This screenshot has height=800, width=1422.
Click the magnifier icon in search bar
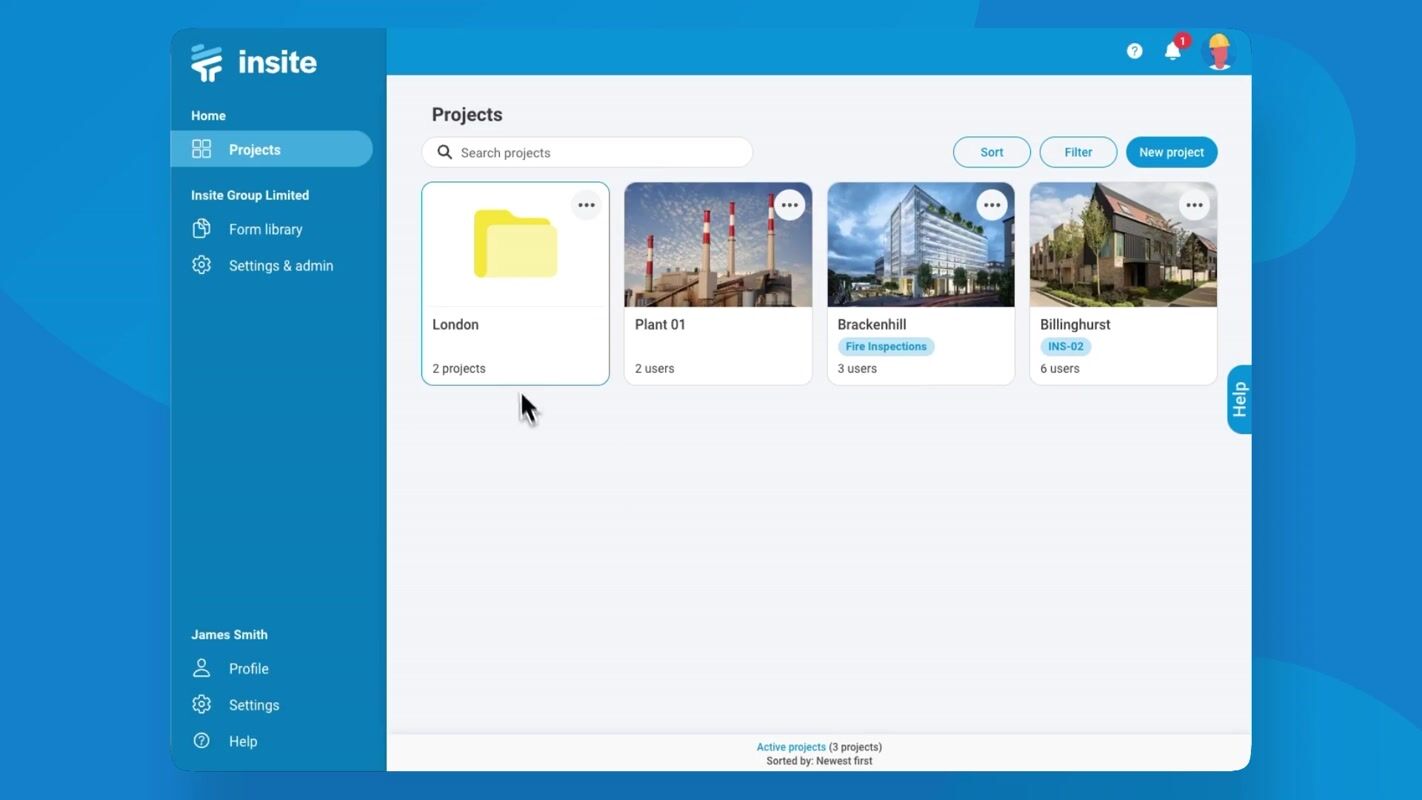(x=445, y=152)
